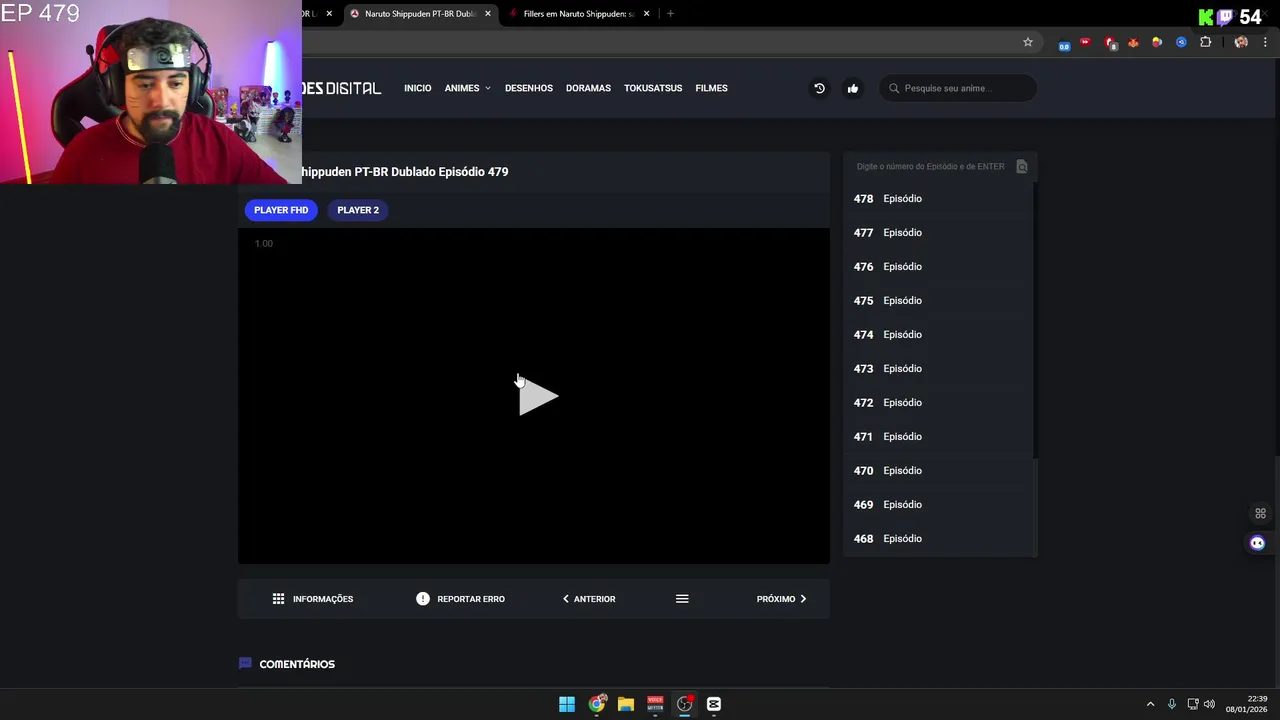Open the browser extensions puzzle icon
Screen dimensions: 1280x720
click(1205, 42)
